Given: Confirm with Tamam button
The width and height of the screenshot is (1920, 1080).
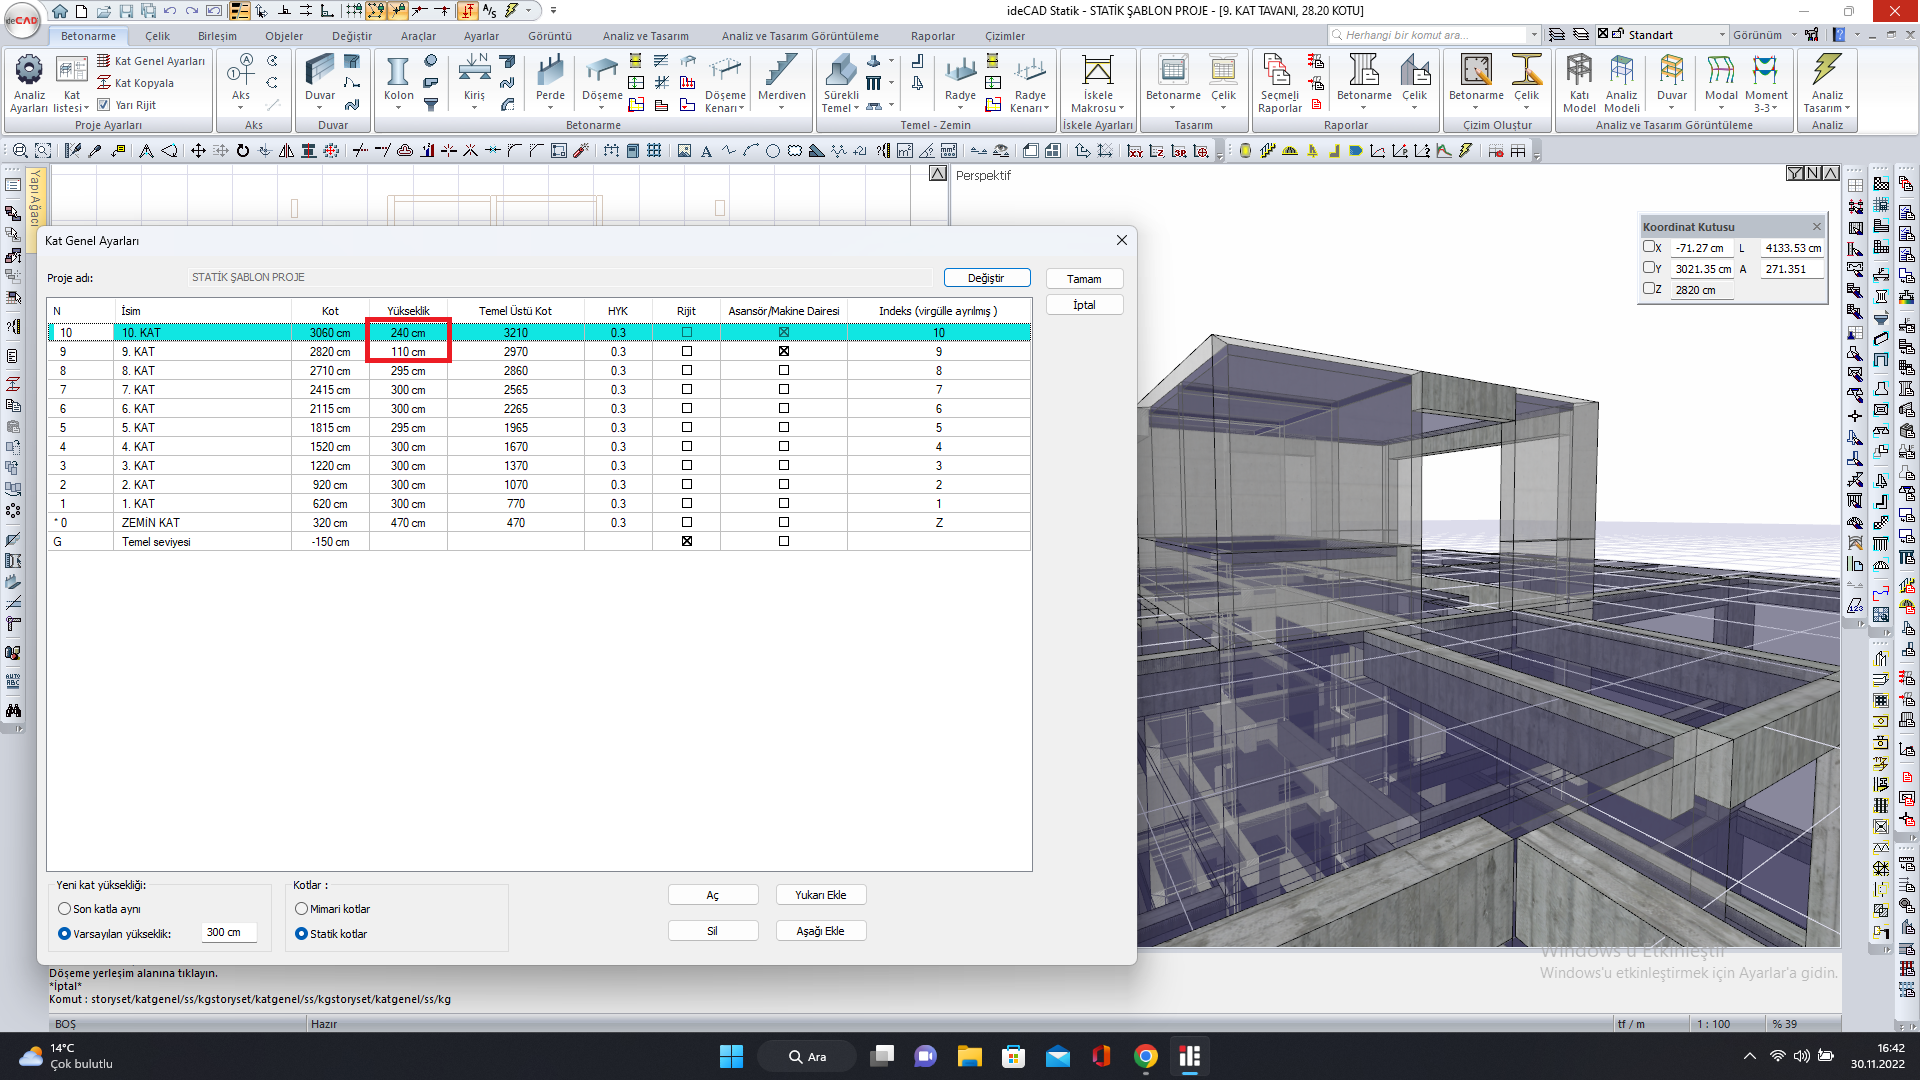Looking at the screenshot, I should 1084,279.
